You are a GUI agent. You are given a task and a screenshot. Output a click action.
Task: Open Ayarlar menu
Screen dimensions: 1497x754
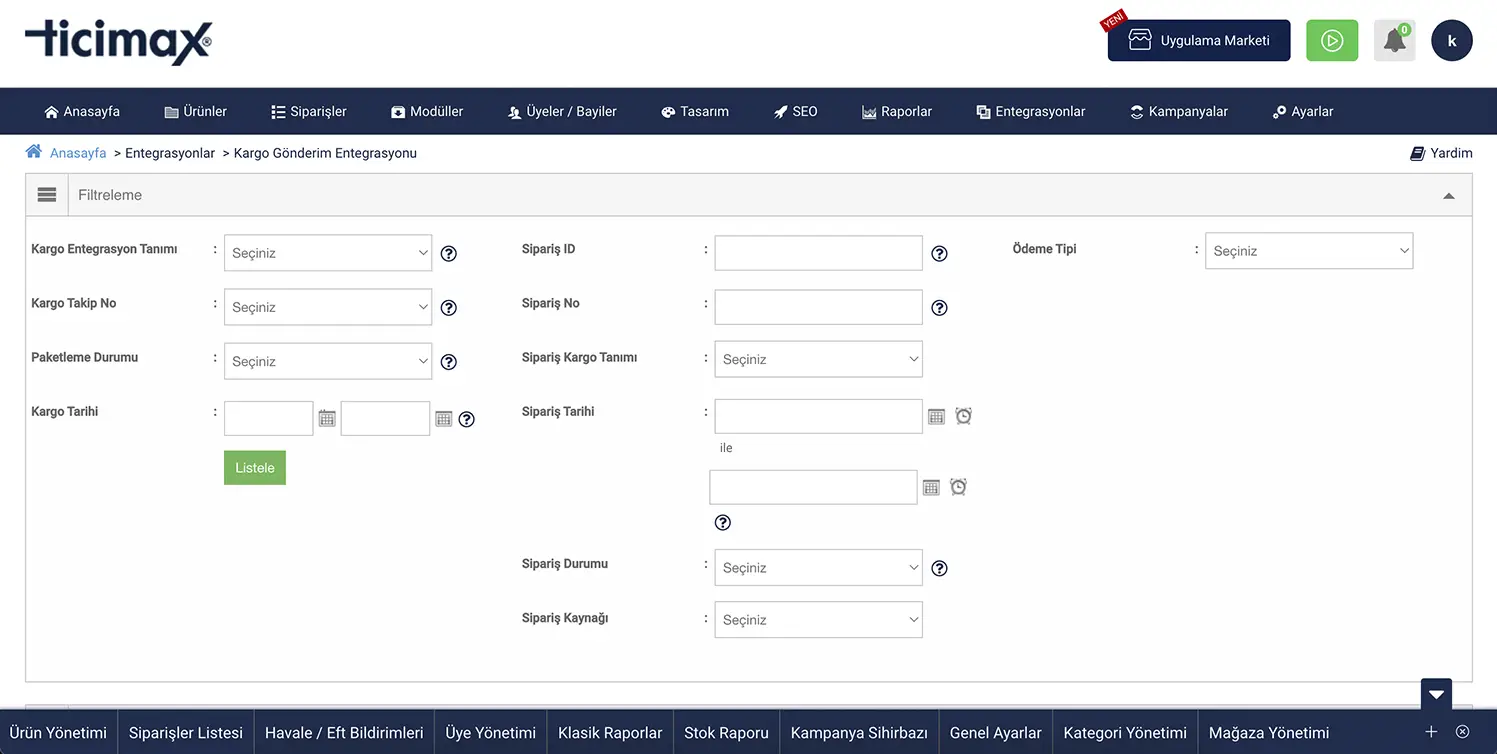point(1303,111)
